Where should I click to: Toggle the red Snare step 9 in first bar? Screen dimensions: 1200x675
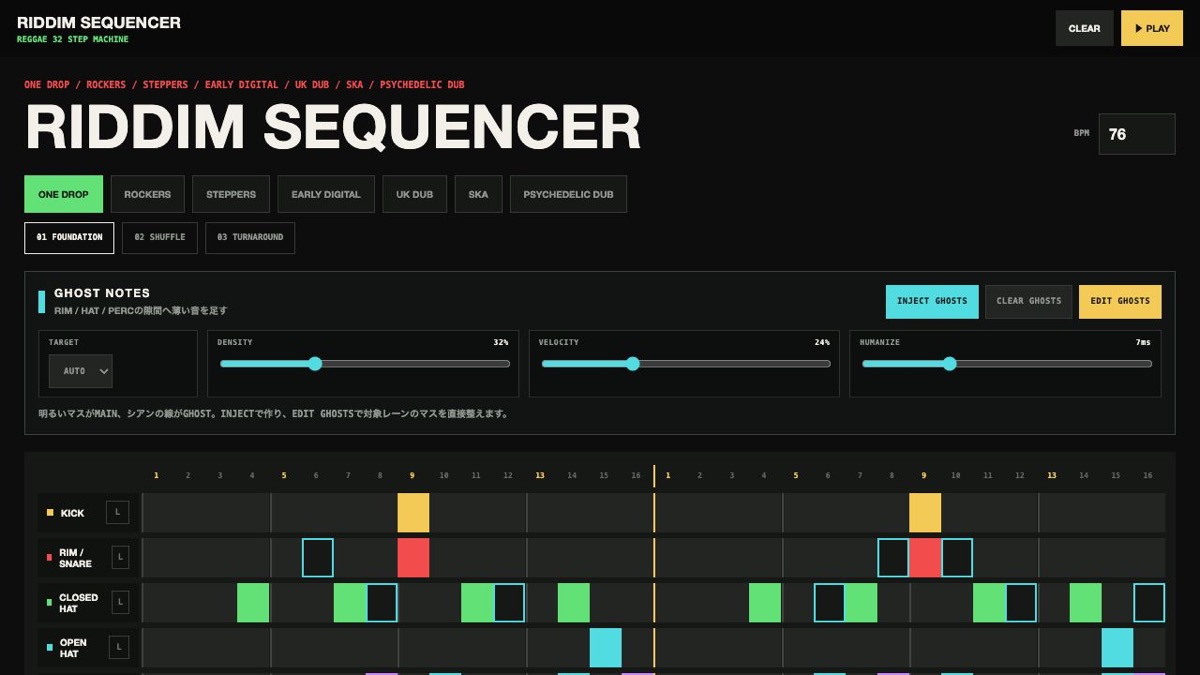pos(413,558)
